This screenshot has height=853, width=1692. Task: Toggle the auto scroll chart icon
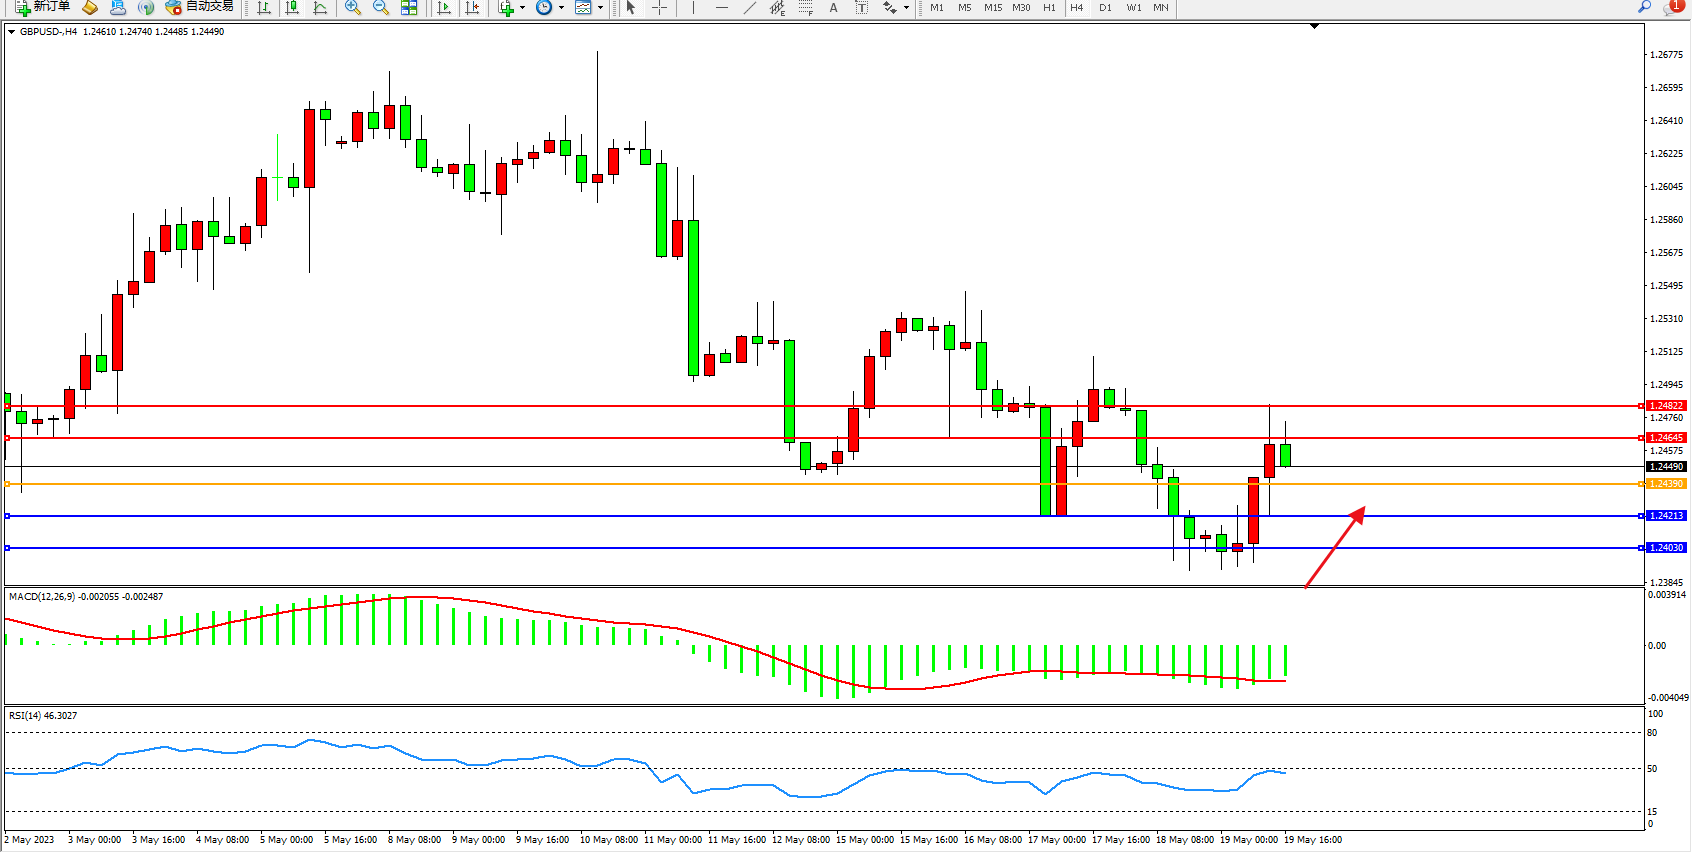pyautogui.click(x=445, y=8)
